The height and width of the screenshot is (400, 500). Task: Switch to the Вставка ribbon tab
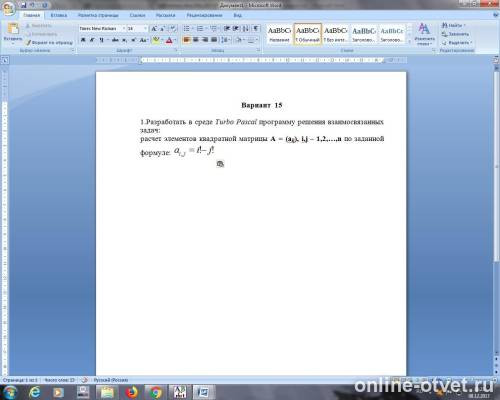(59, 15)
